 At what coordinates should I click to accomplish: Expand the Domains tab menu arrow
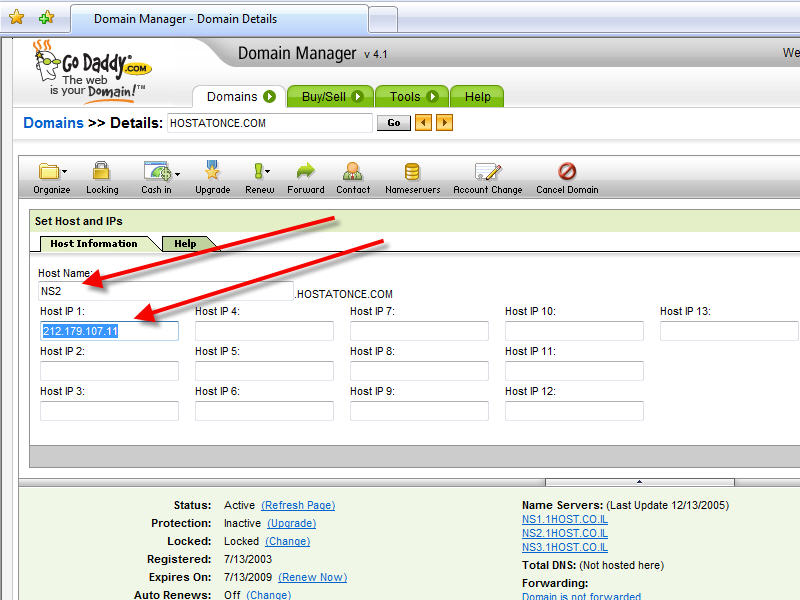269,97
